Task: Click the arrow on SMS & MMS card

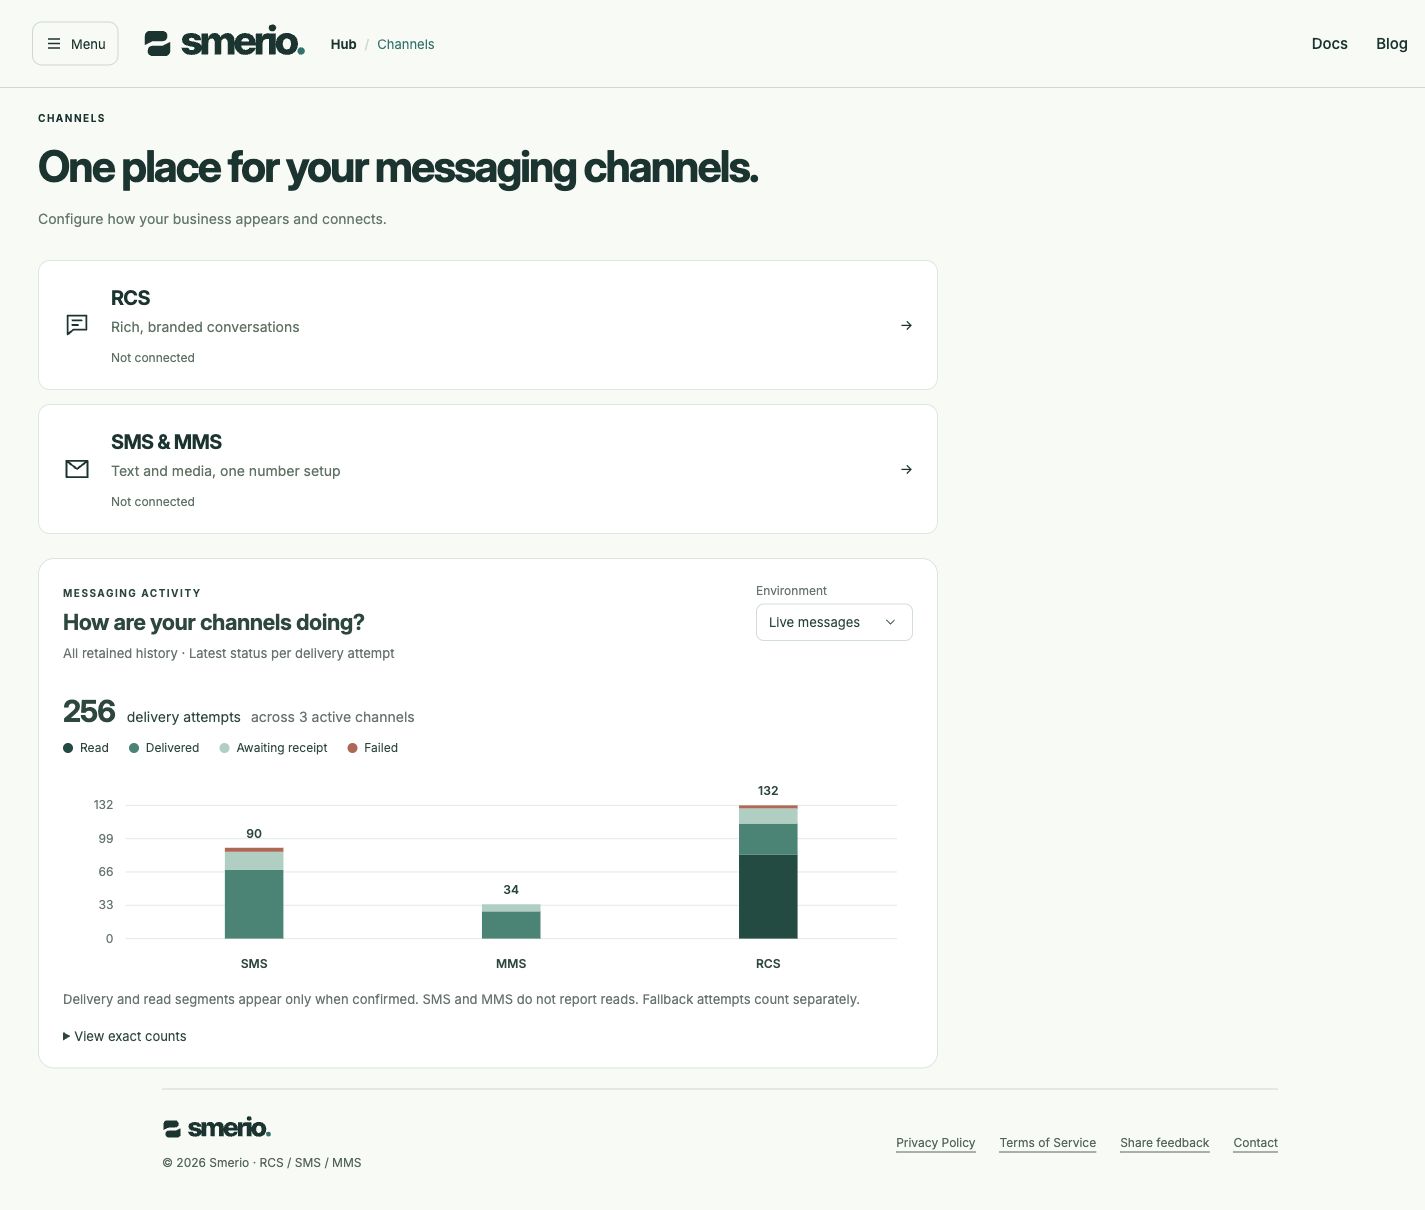Action: (x=906, y=469)
